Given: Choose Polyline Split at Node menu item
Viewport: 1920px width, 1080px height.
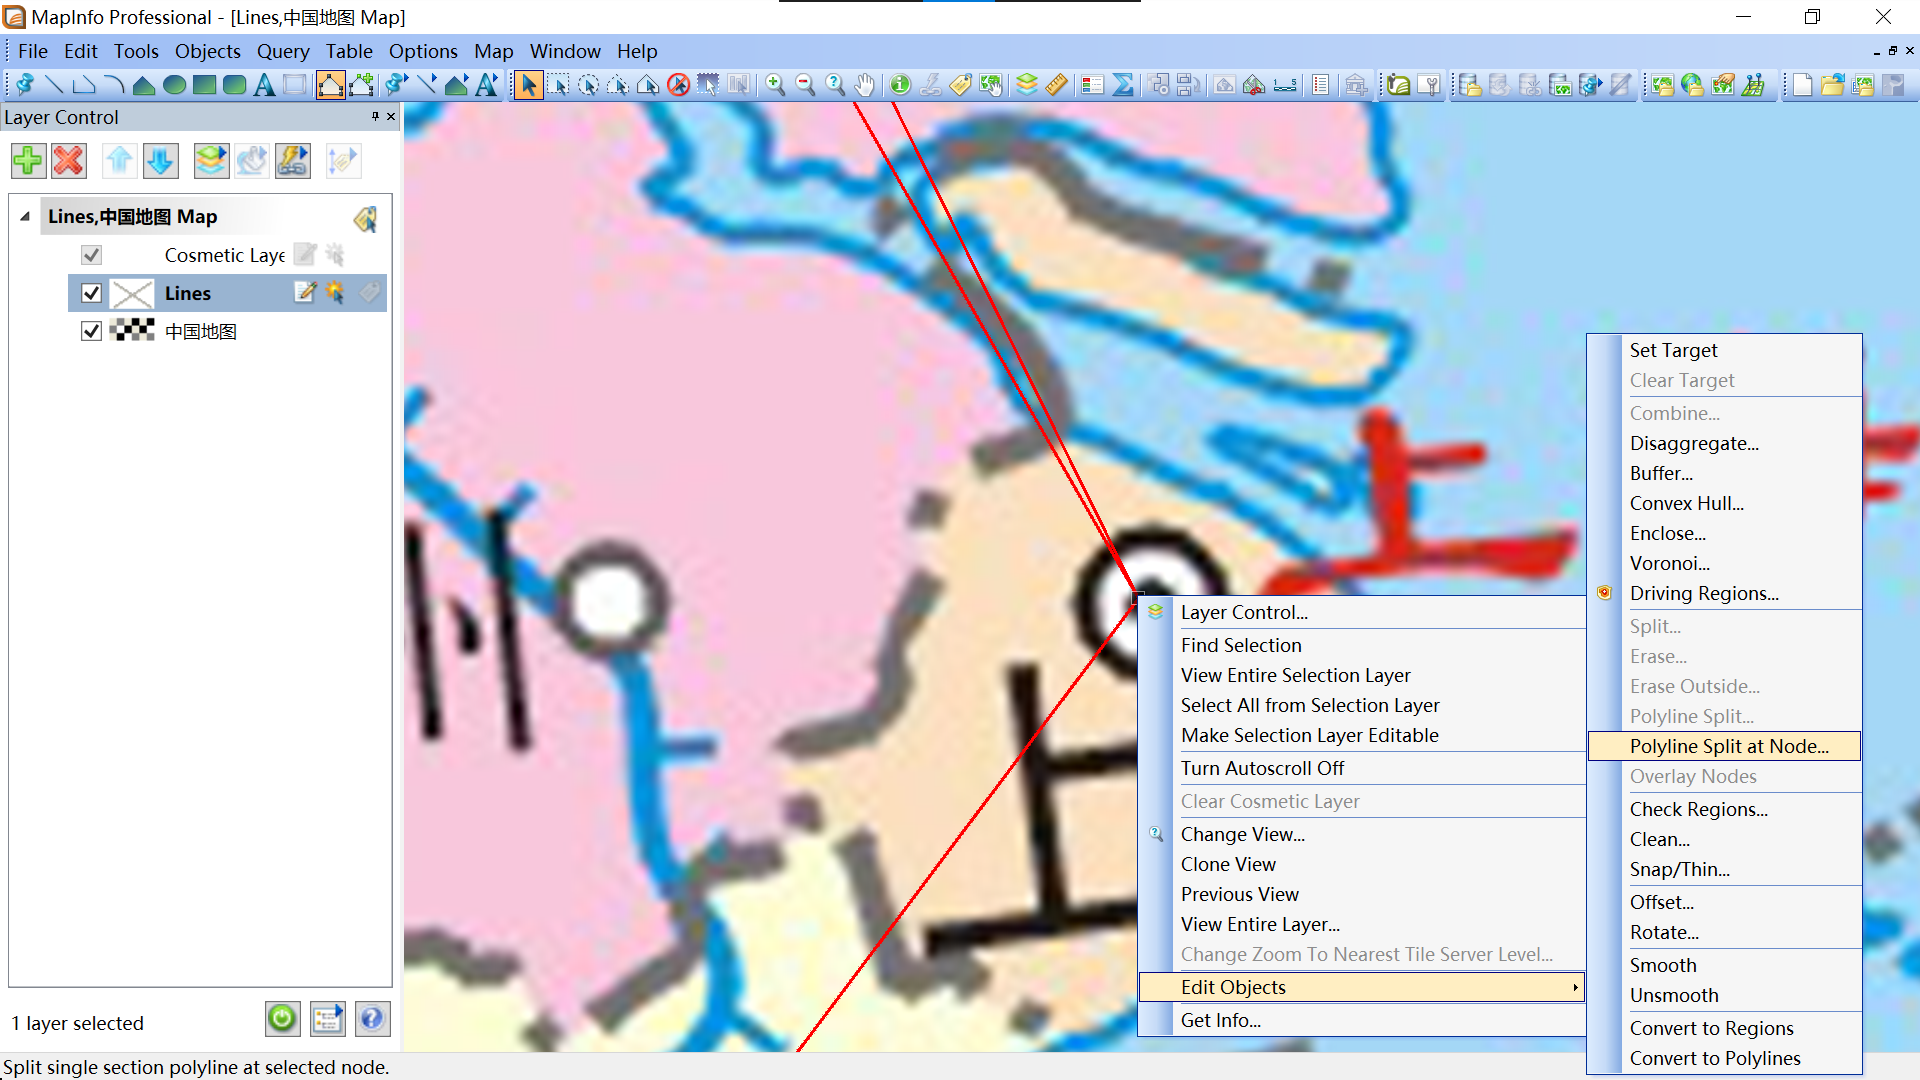Looking at the screenshot, I should pyautogui.click(x=1728, y=746).
